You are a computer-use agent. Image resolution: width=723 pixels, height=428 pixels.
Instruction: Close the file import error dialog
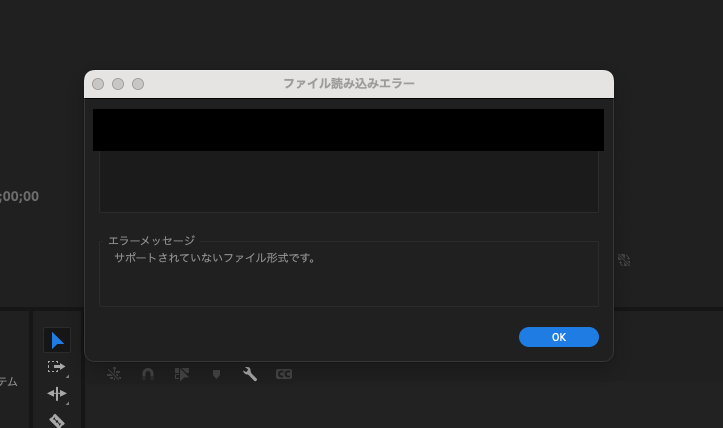click(x=98, y=84)
